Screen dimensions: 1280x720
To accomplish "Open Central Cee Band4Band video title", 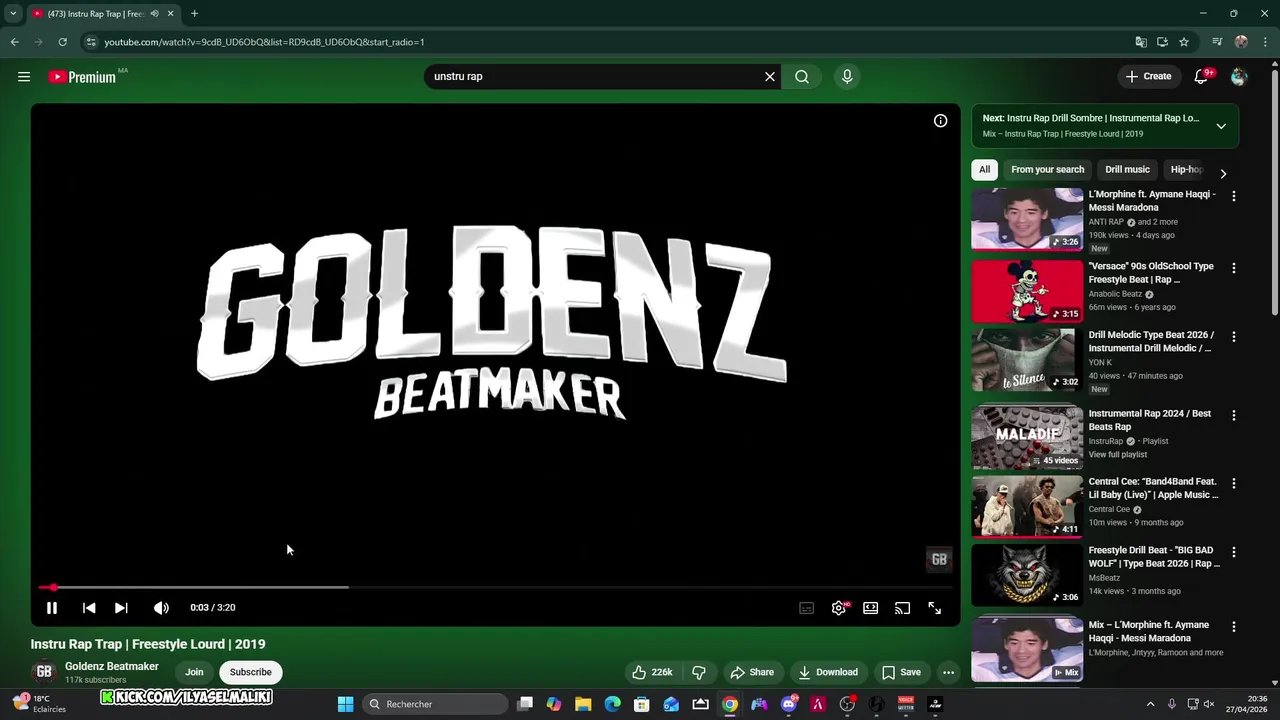I will pyautogui.click(x=1153, y=488).
